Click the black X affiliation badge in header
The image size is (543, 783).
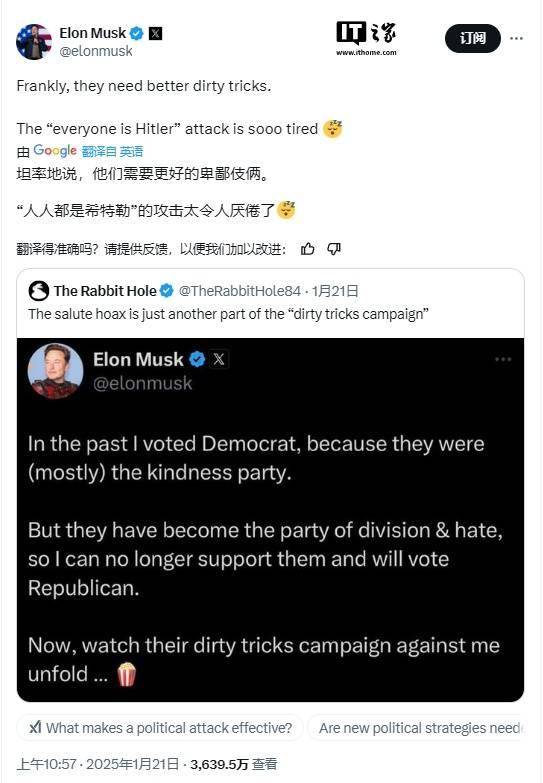pos(156,33)
